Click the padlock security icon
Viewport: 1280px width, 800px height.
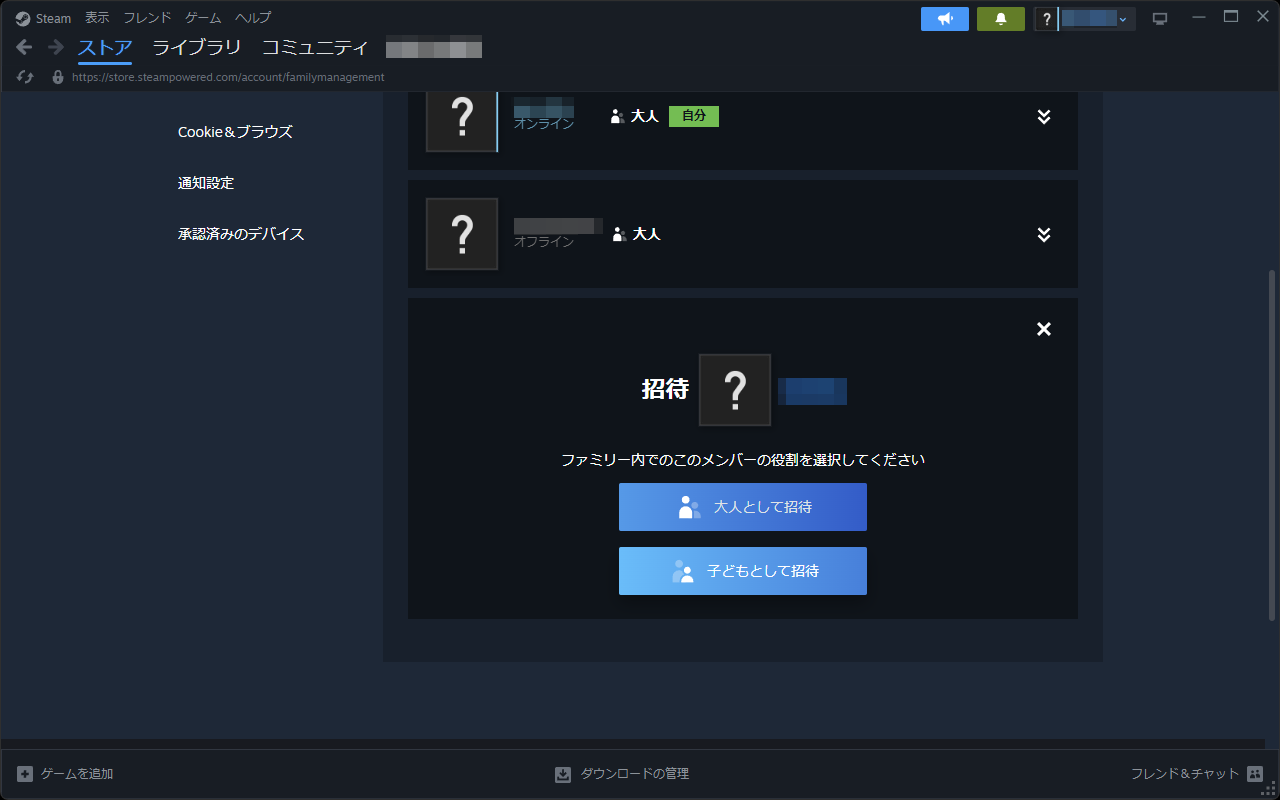click(58, 77)
